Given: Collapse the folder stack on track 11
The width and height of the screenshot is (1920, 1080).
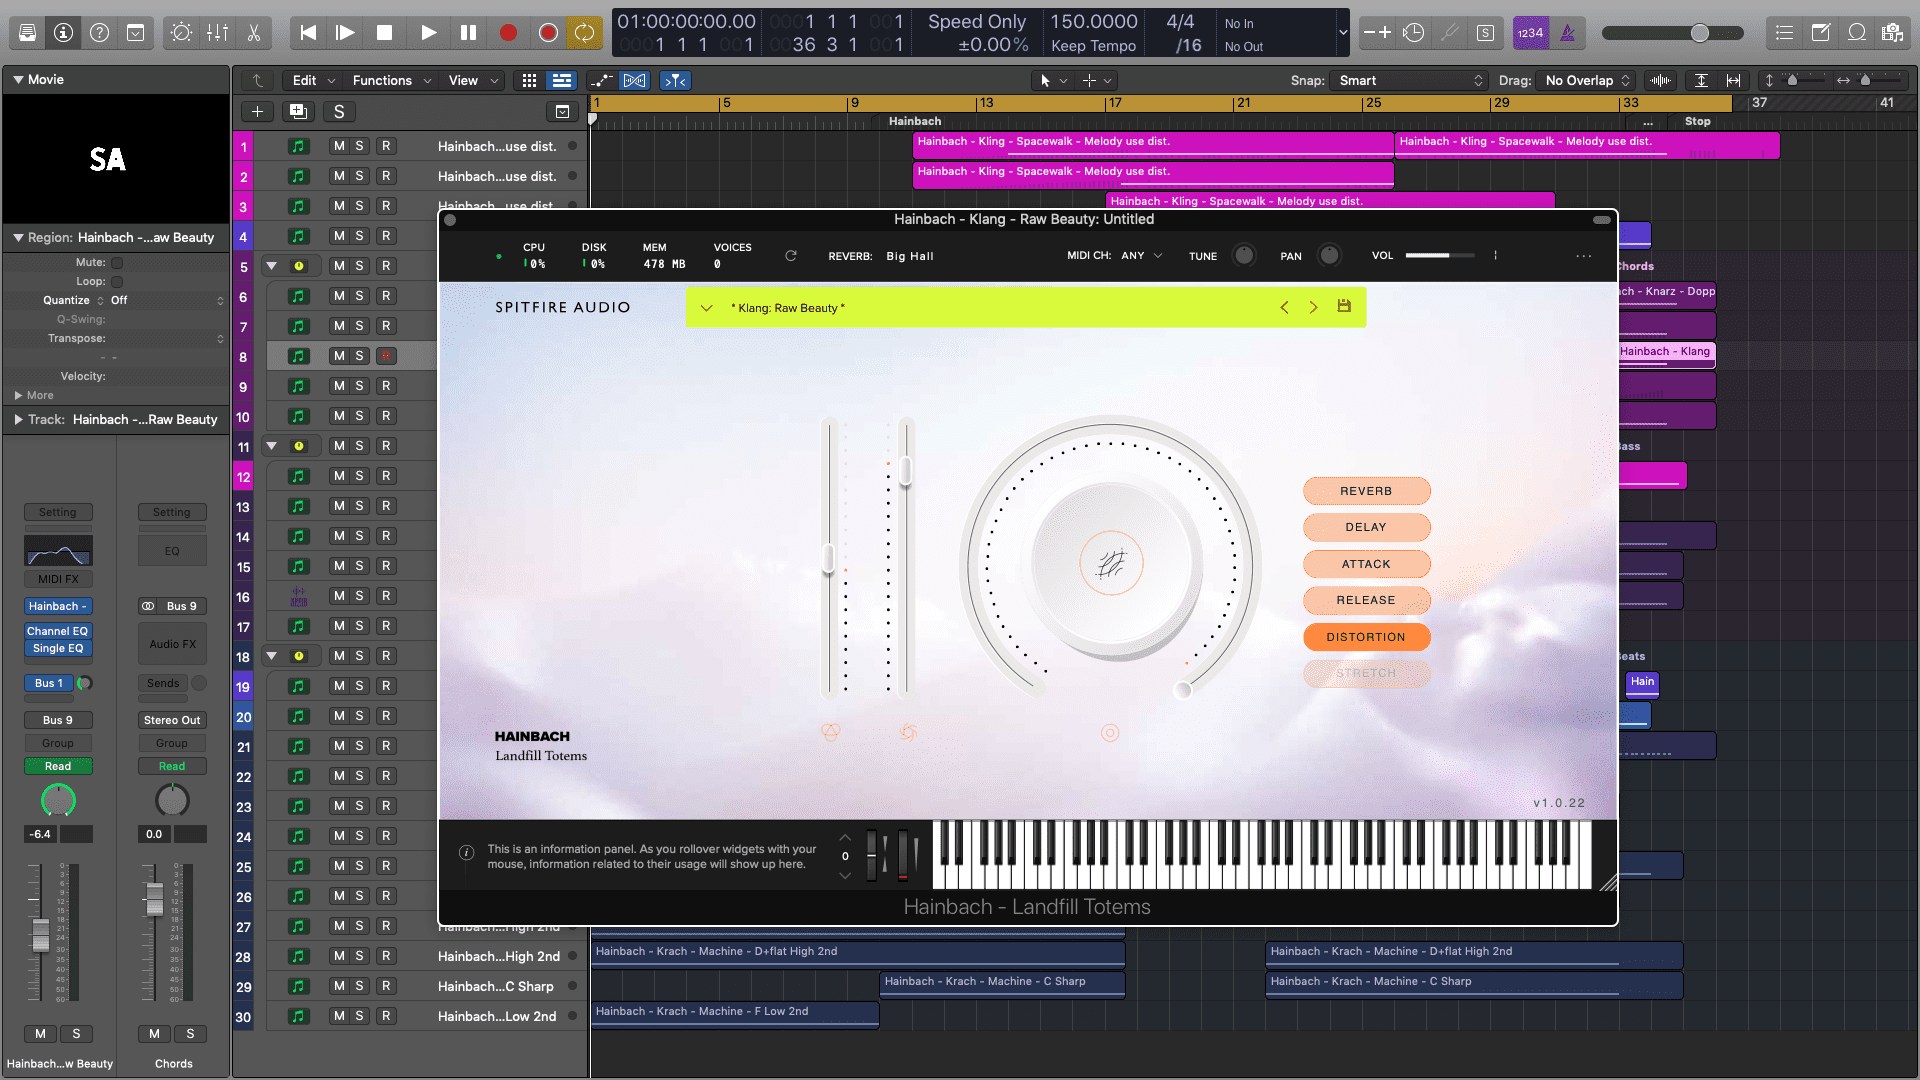Looking at the screenshot, I should click(271, 446).
